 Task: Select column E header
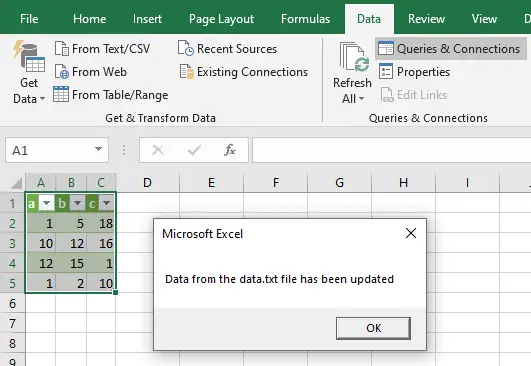click(x=211, y=183)
